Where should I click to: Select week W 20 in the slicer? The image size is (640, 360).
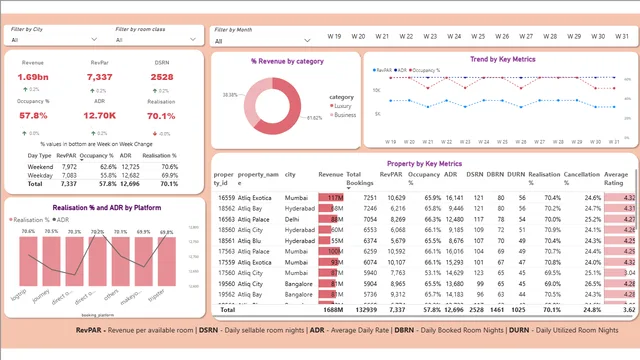(358, 36)
